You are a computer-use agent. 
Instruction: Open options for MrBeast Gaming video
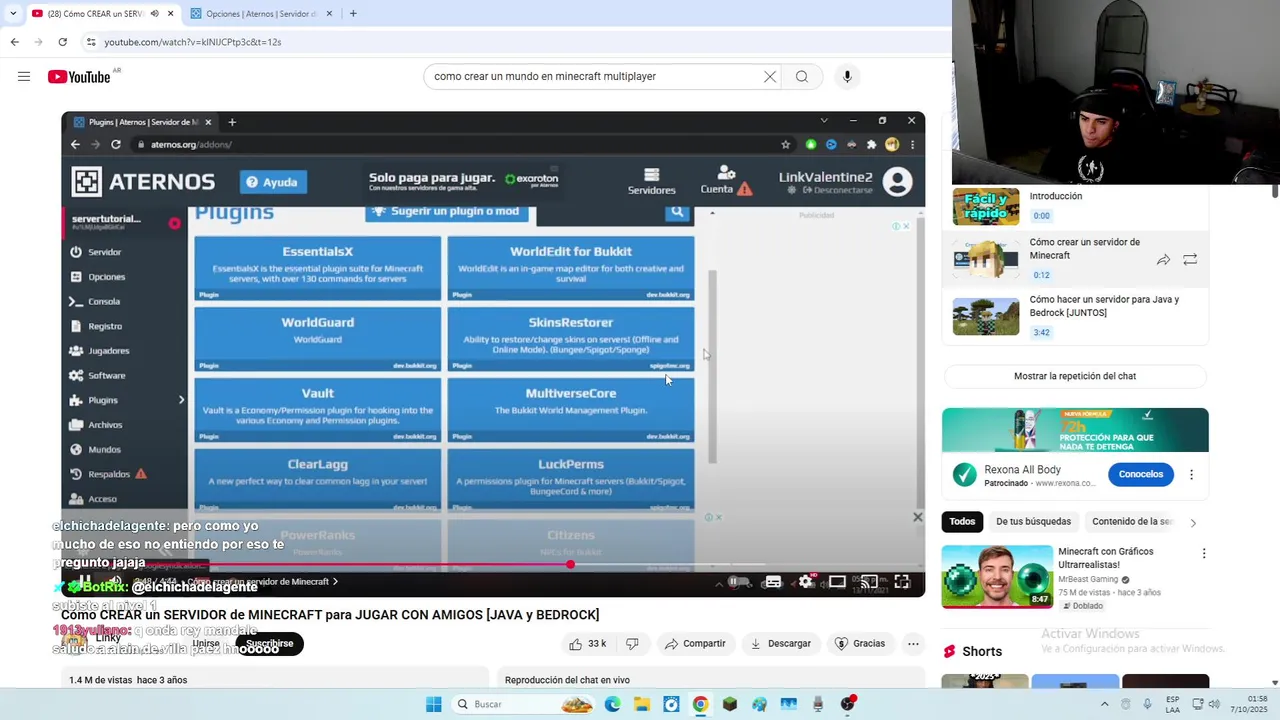pos(1204,553)
